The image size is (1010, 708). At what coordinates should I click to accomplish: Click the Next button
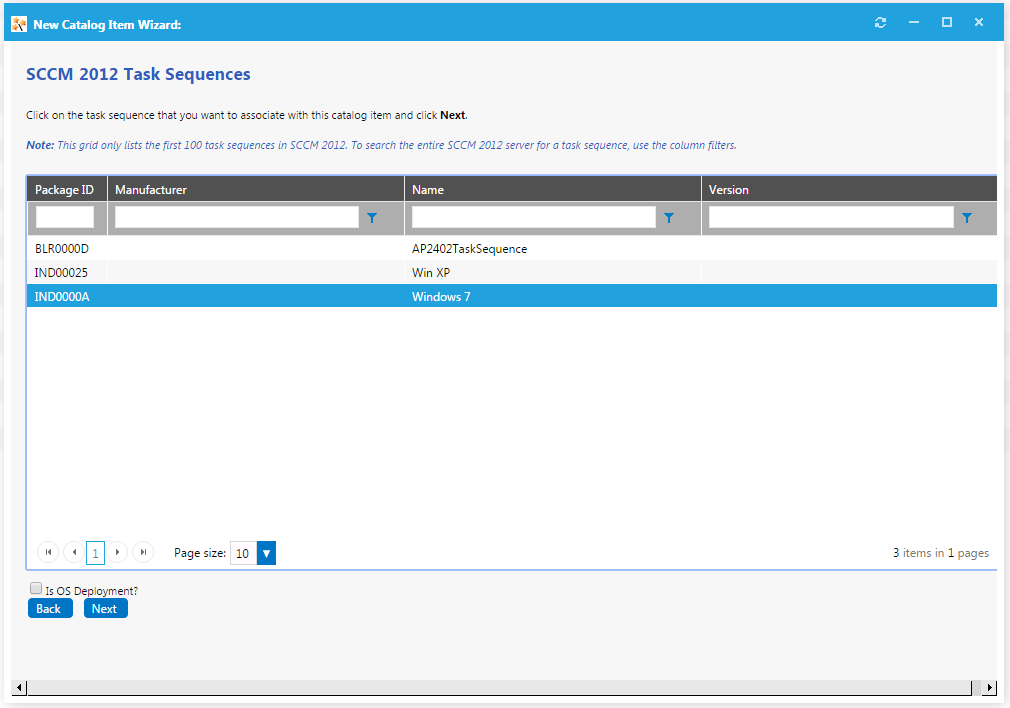[x=105, y=608]
